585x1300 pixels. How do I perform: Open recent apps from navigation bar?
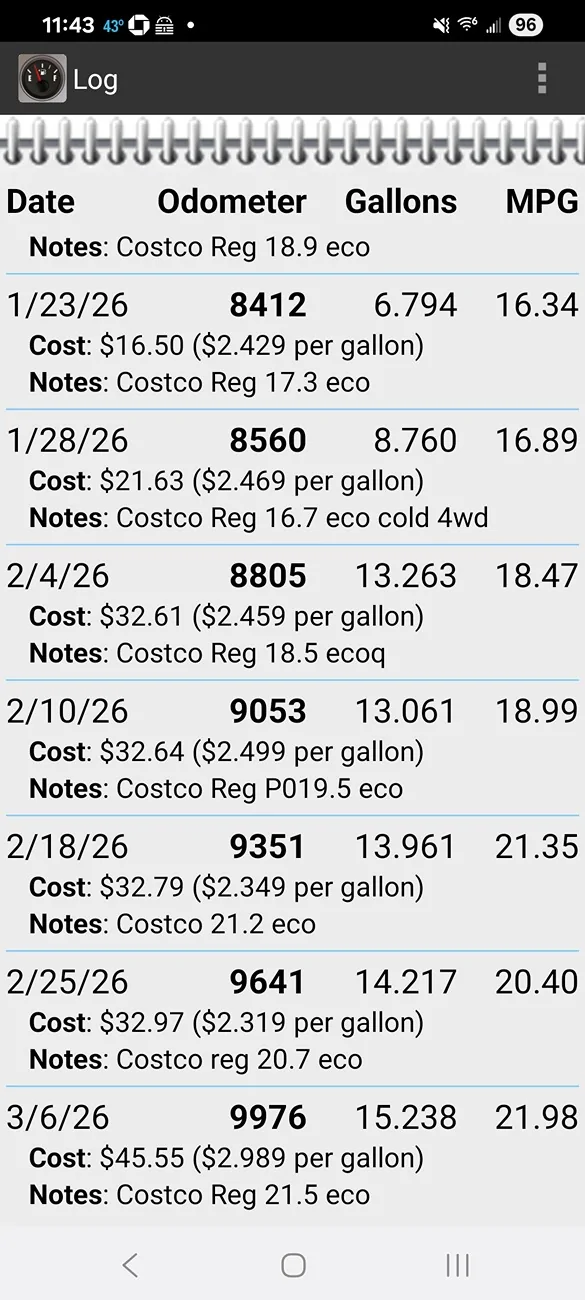pyautogui.click(x=457, y=1265)
